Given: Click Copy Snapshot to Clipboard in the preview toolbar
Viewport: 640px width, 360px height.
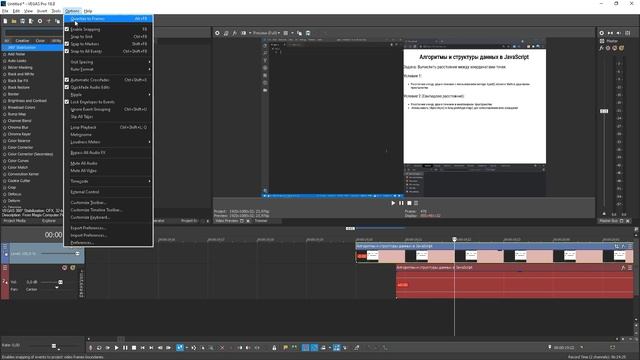Looking at the screenshot, I should [x=299, y=33].
